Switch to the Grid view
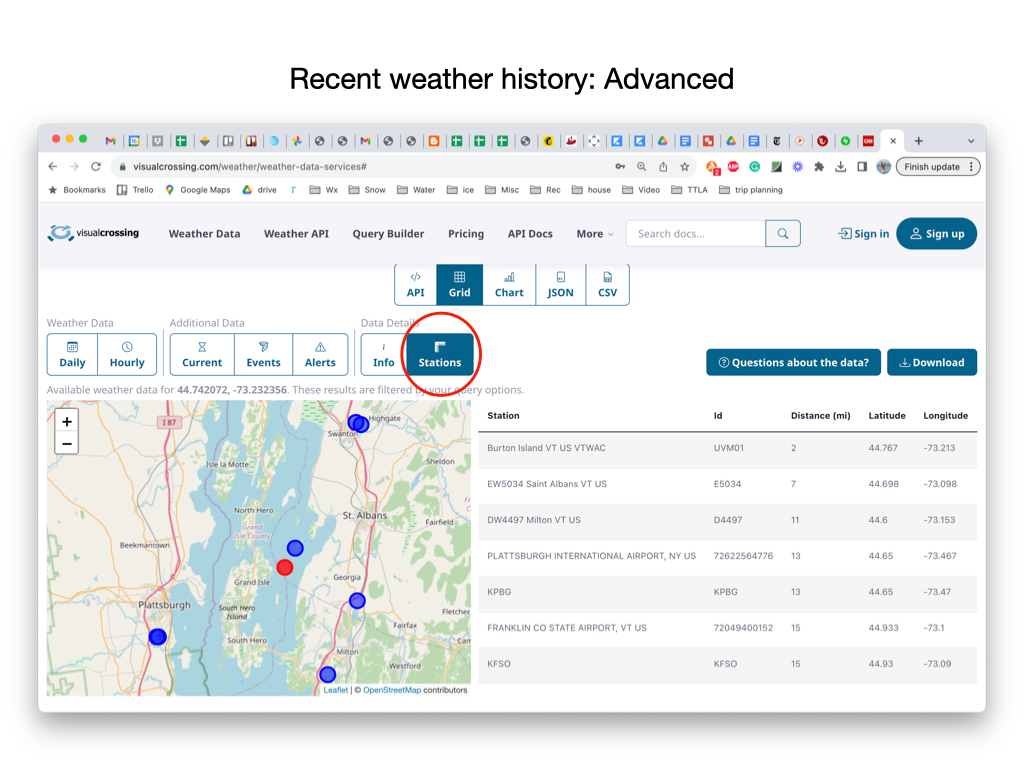The width and height of the screenshot is (1024, 768). point(459,284)
